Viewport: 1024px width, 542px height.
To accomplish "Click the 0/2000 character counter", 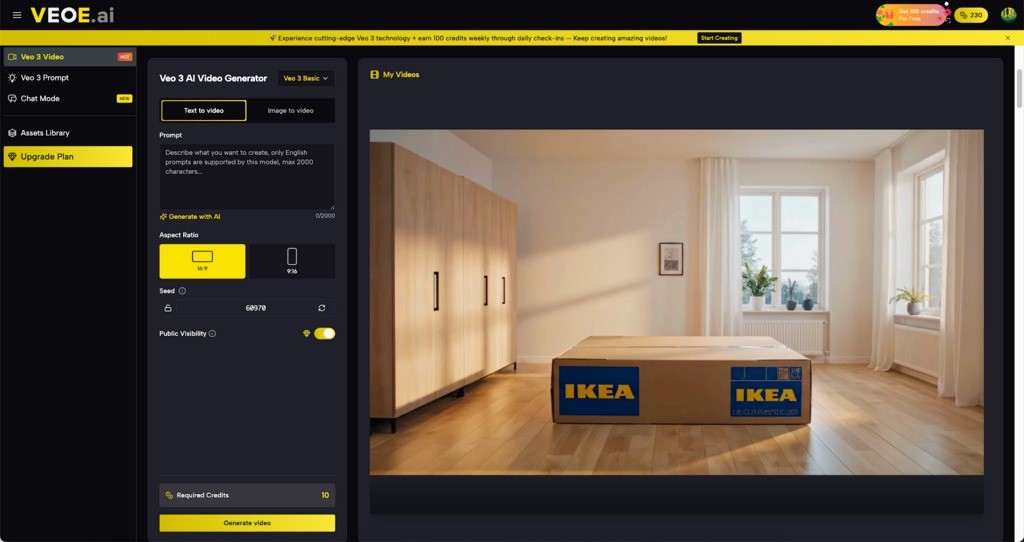I will point(325,216).
